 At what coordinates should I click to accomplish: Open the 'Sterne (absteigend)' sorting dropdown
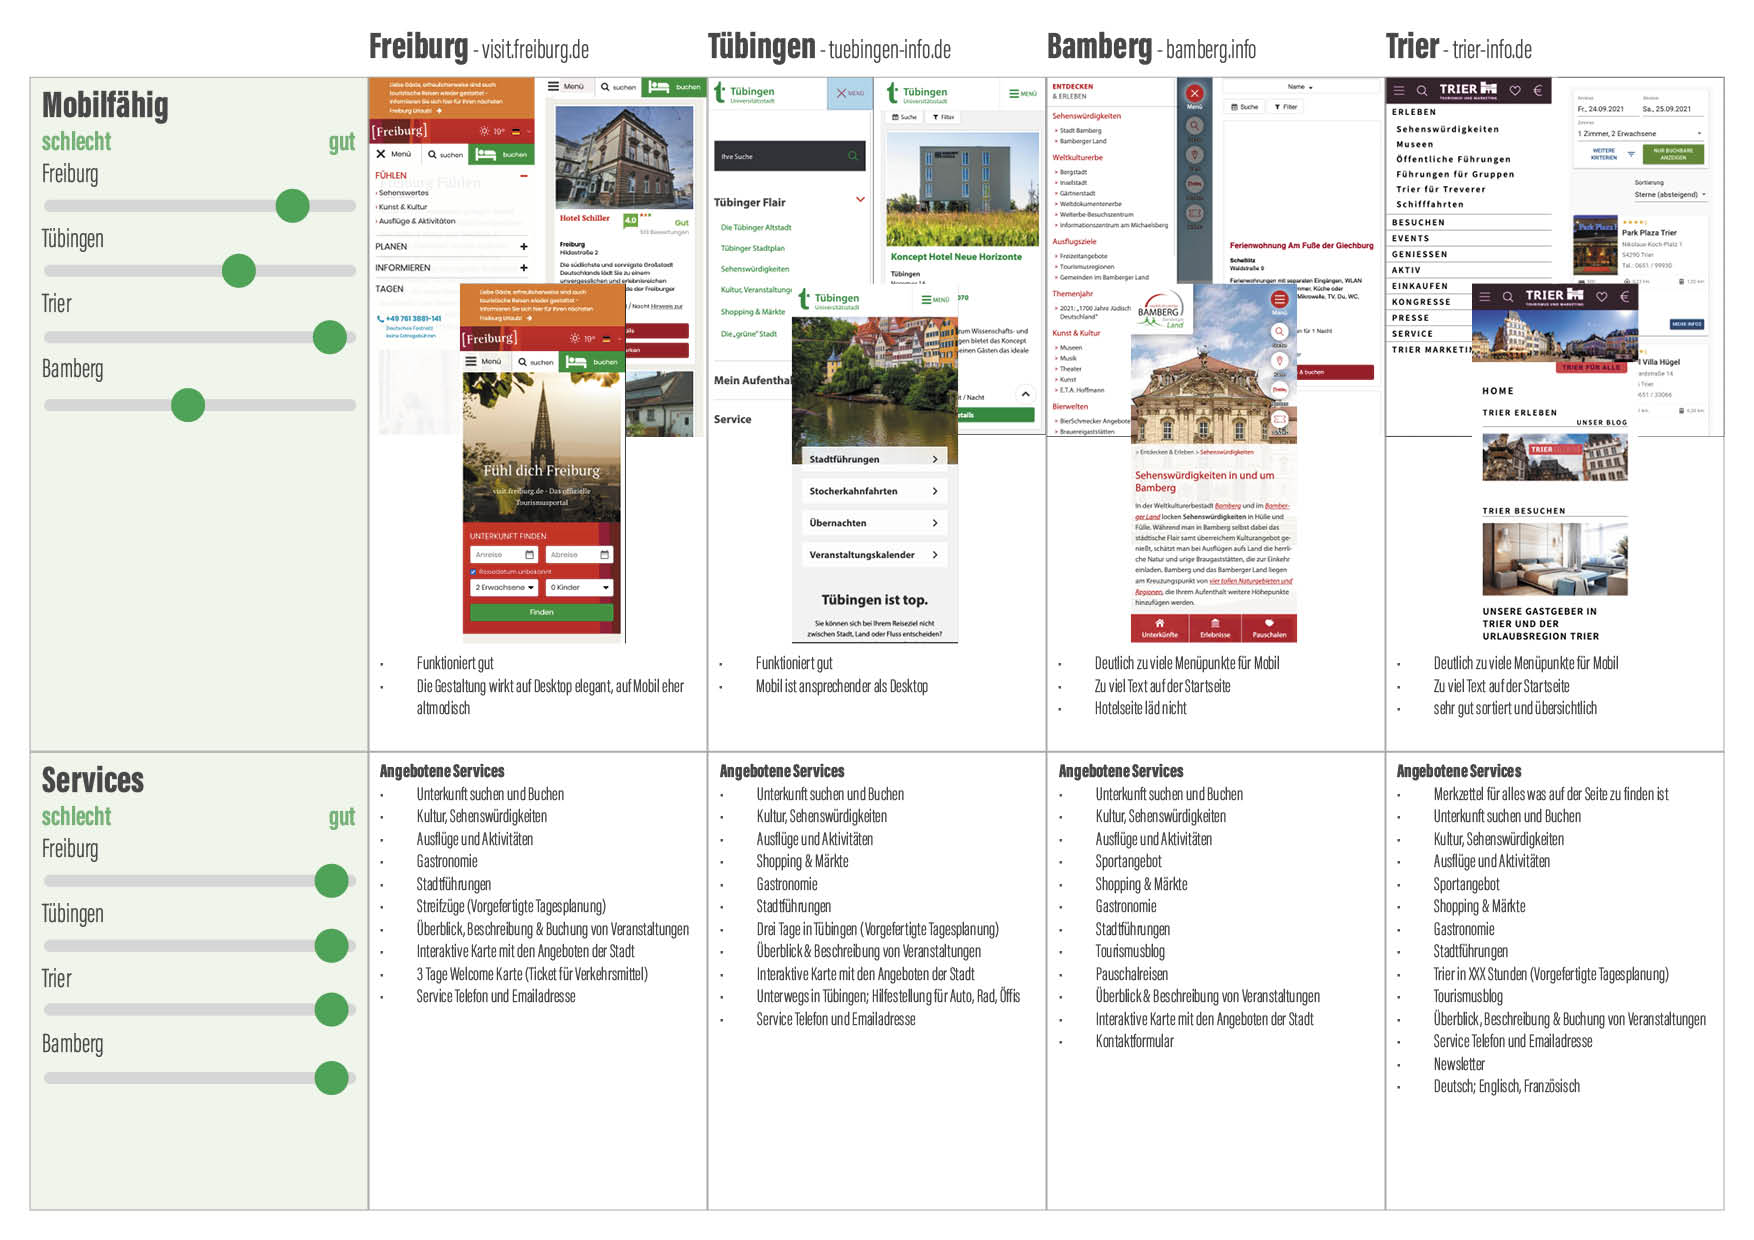(1670, 195)
